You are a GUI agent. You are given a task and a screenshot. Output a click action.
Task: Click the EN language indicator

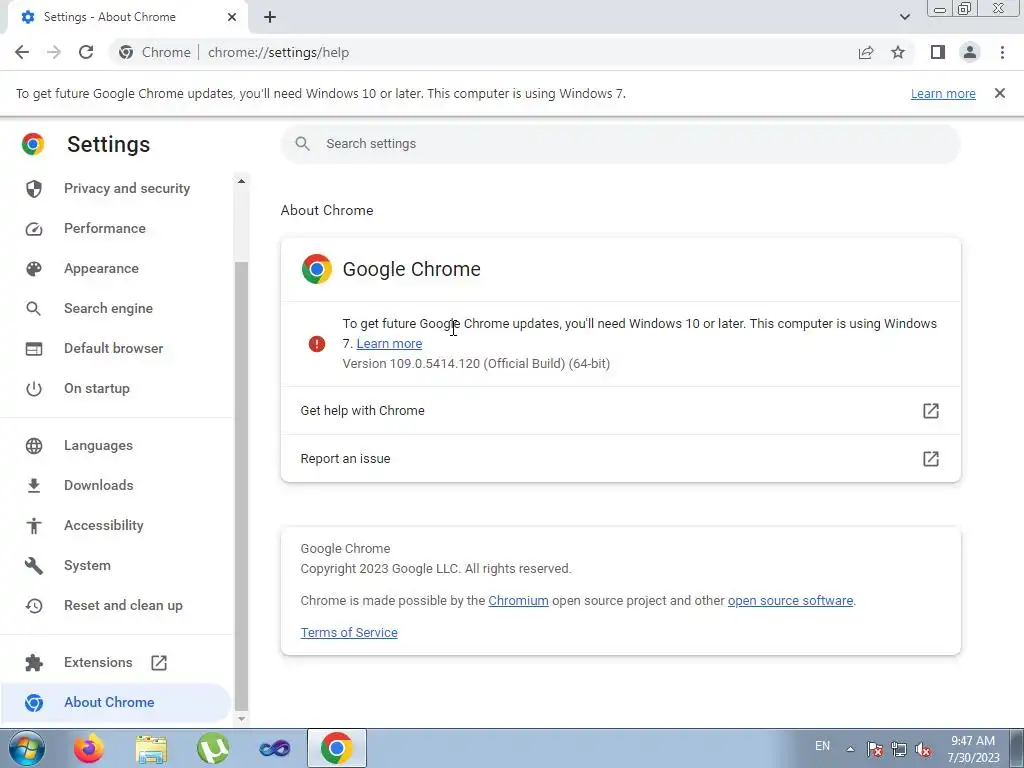tap(822, 746)
